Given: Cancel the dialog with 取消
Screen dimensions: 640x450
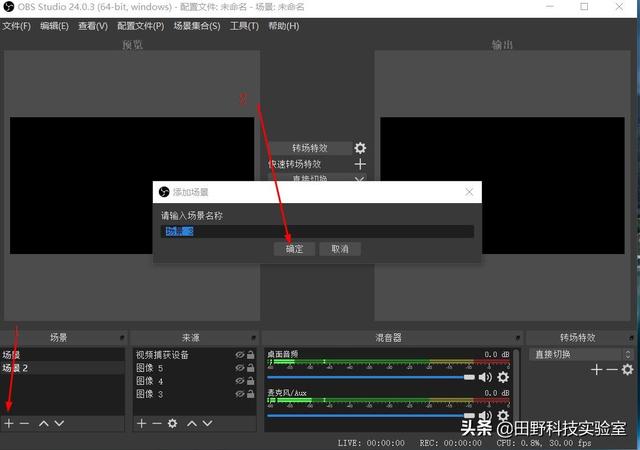Looking at the screenshot, I should (x=340, y=249).
